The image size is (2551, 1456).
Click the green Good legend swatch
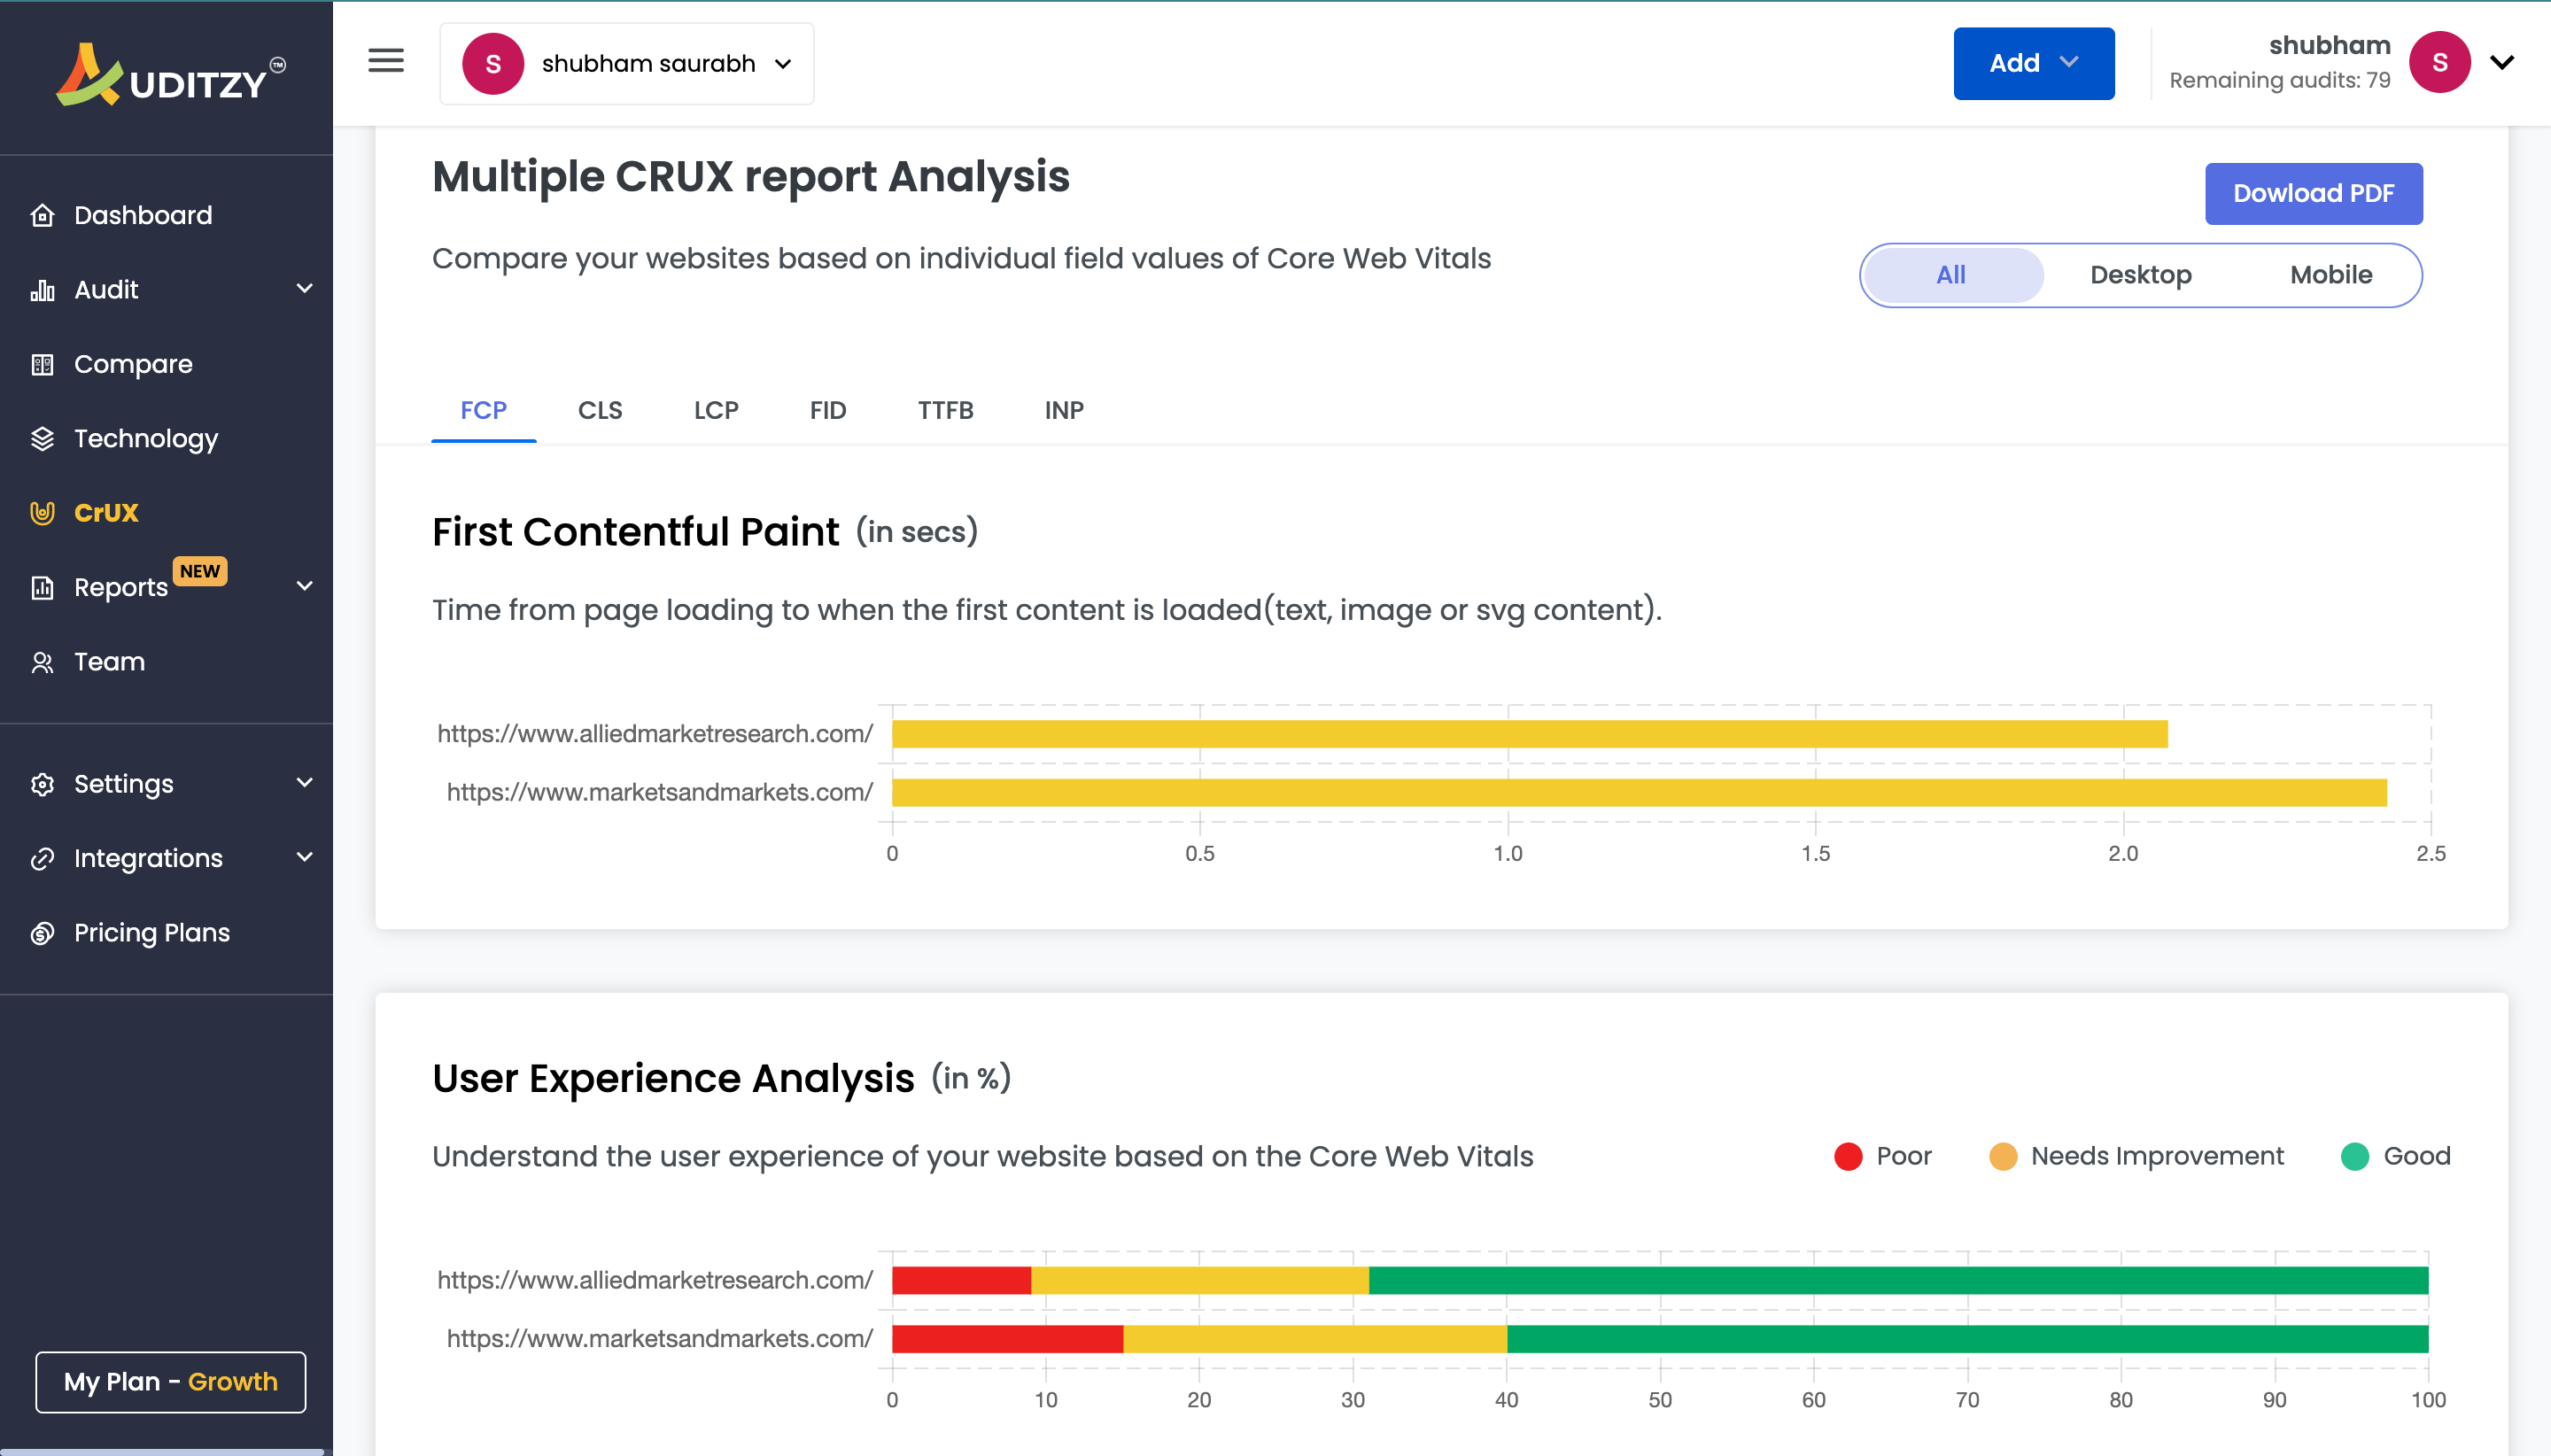click(2355, 1156)
